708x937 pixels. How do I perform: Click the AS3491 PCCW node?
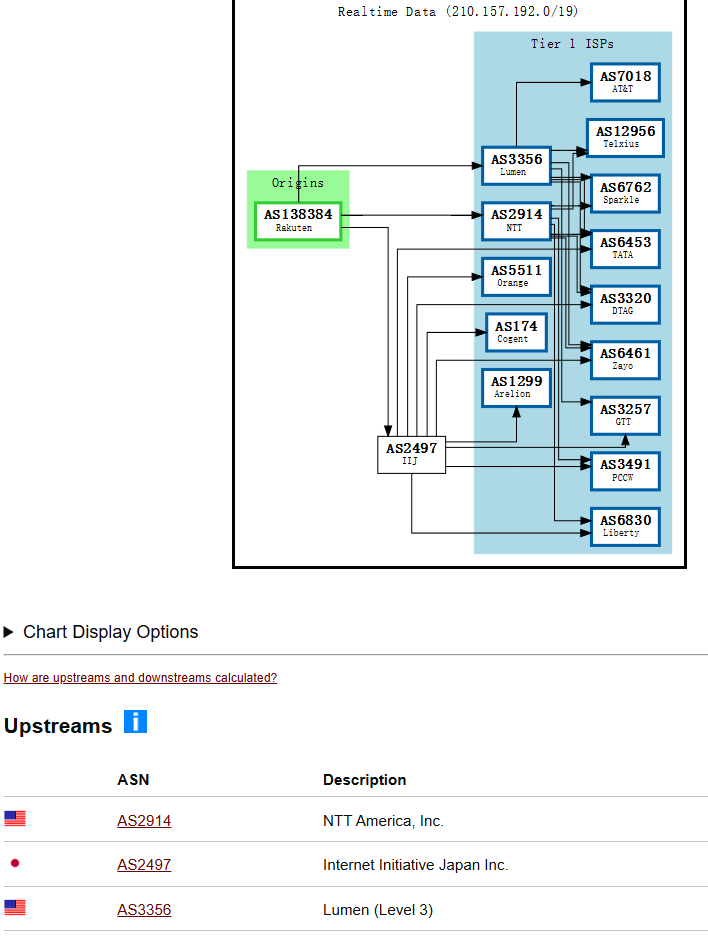tap(626, 471)
